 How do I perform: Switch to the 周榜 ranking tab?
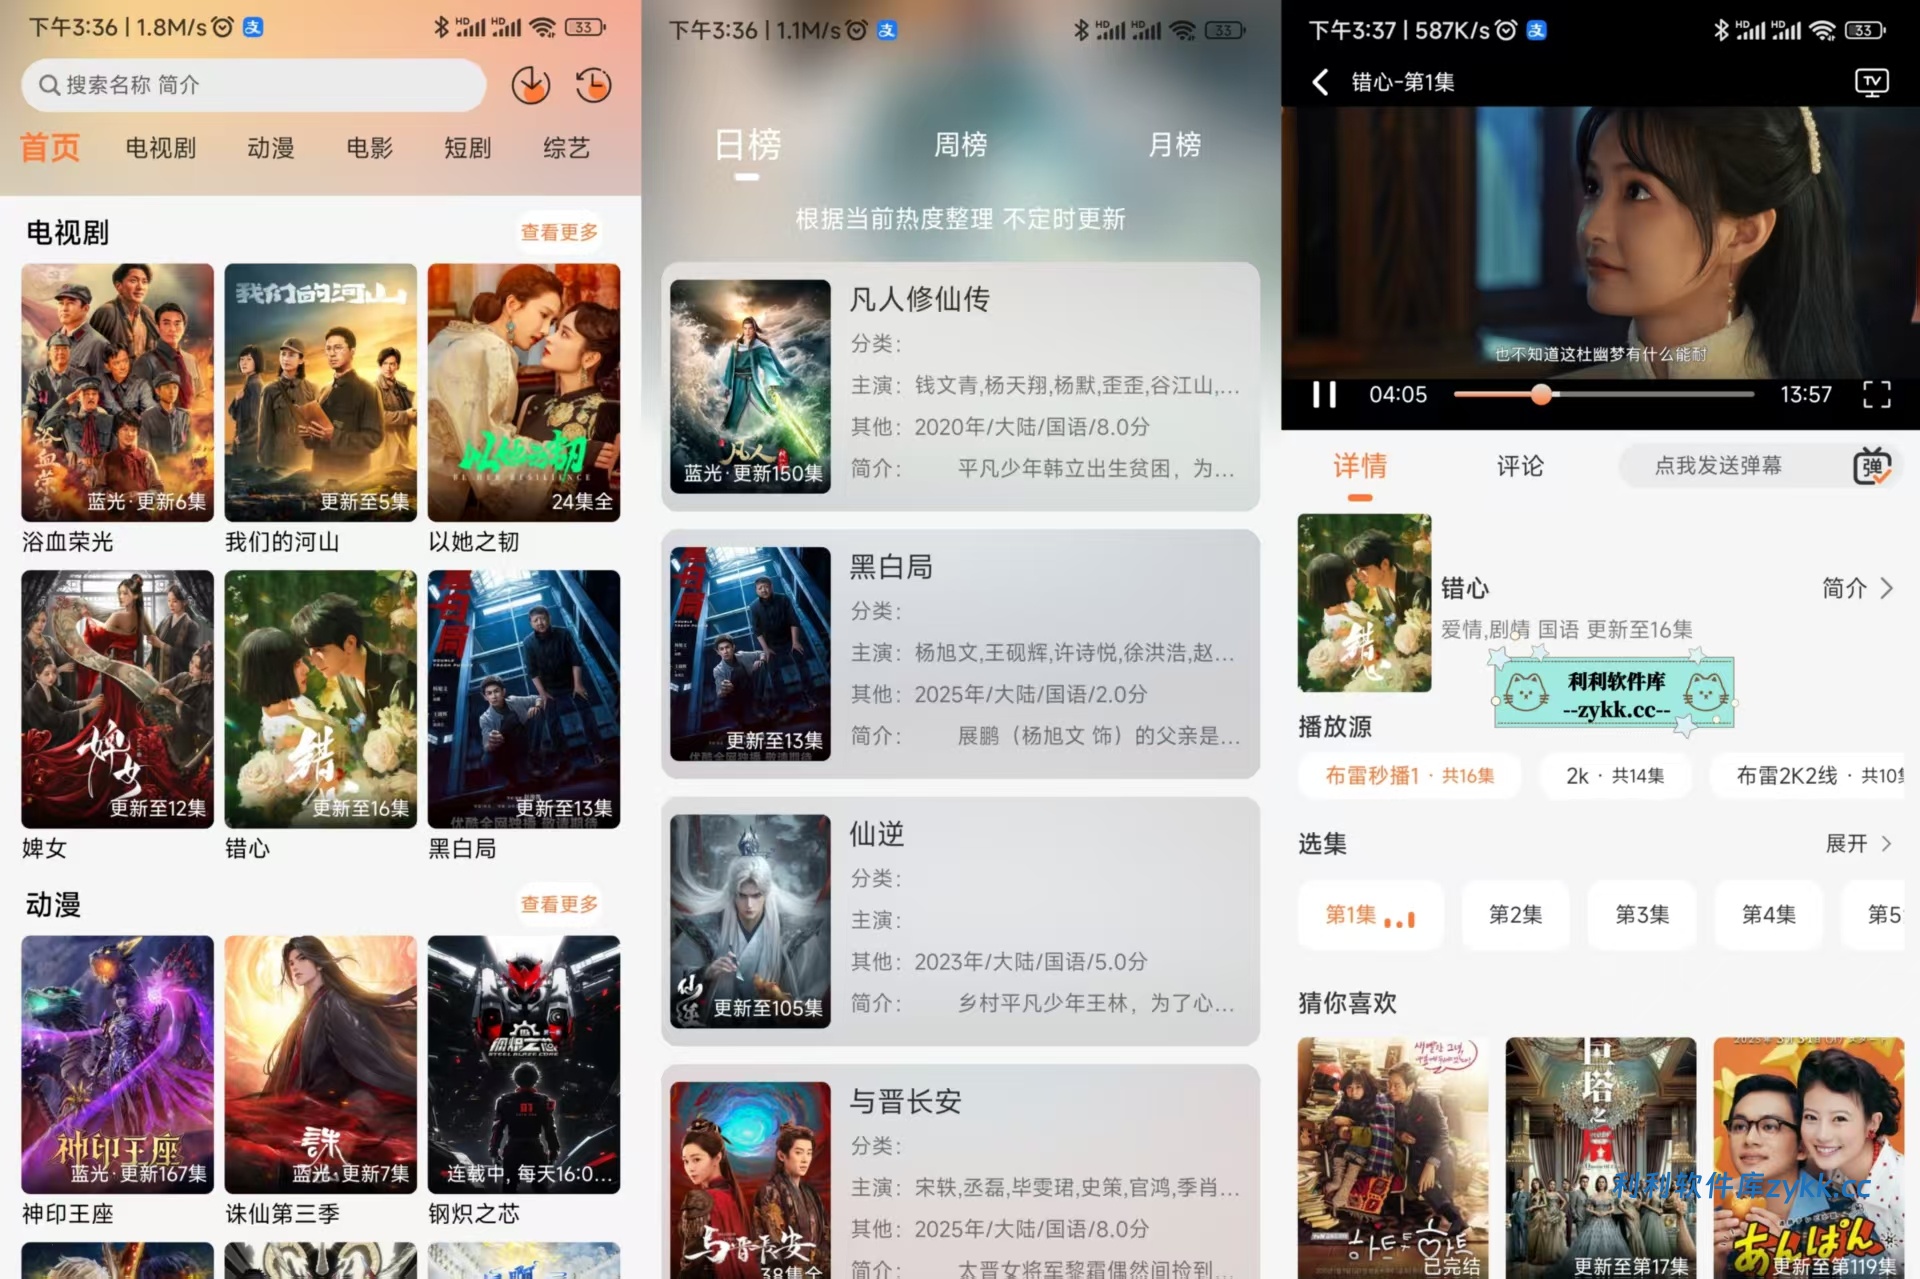point(960,145)
